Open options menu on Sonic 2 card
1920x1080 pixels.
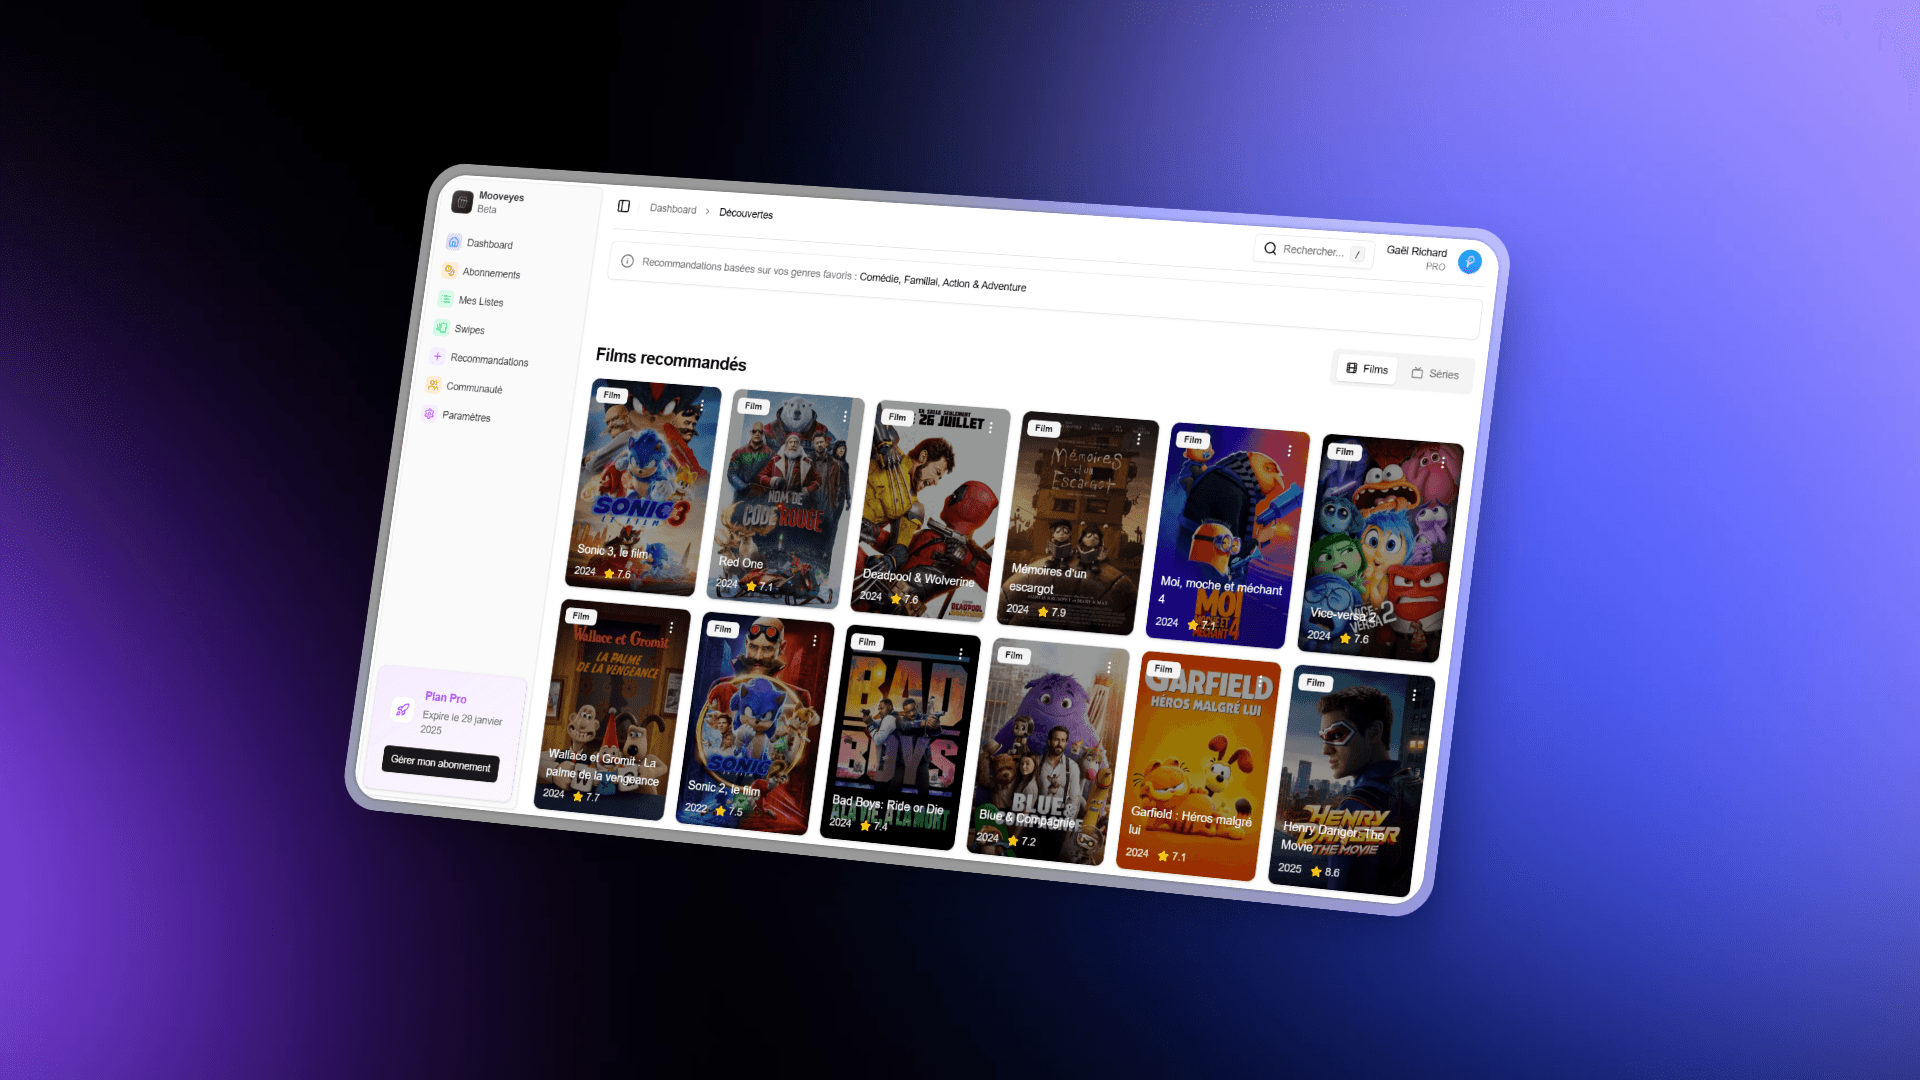pyautogui.click(x=815, y=640)
